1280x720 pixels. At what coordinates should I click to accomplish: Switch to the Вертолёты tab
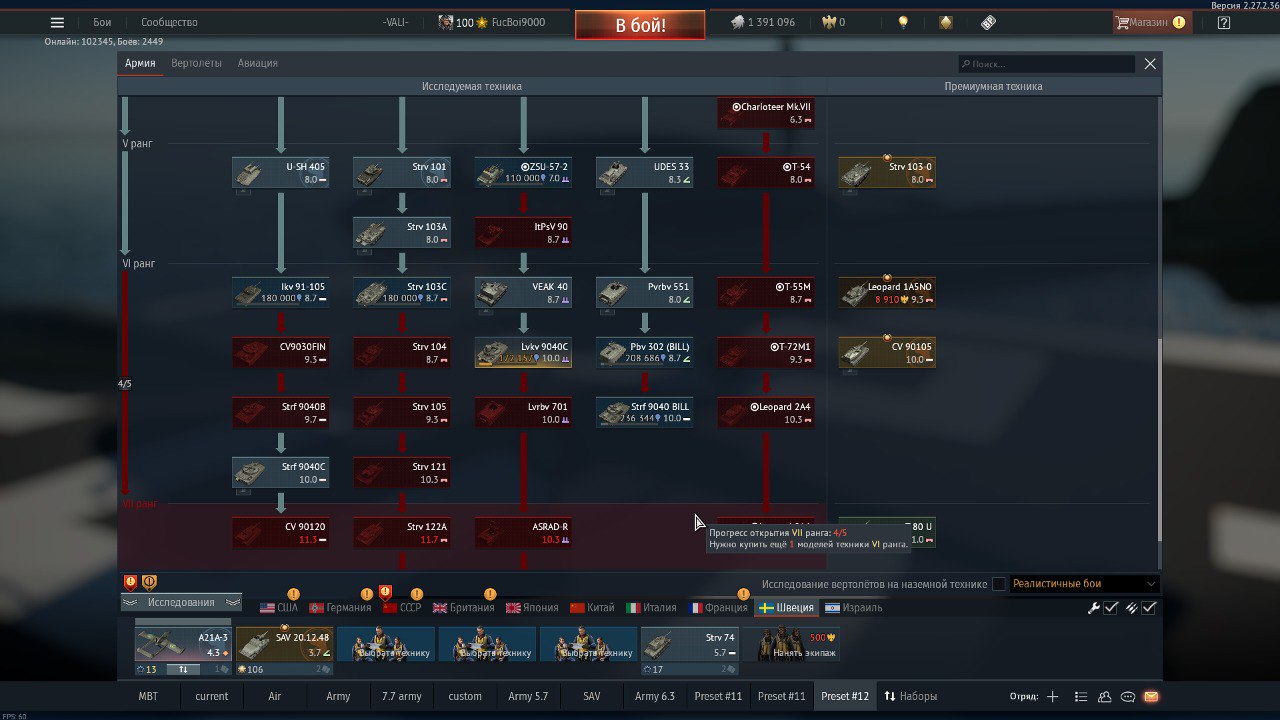click(196, 63)
